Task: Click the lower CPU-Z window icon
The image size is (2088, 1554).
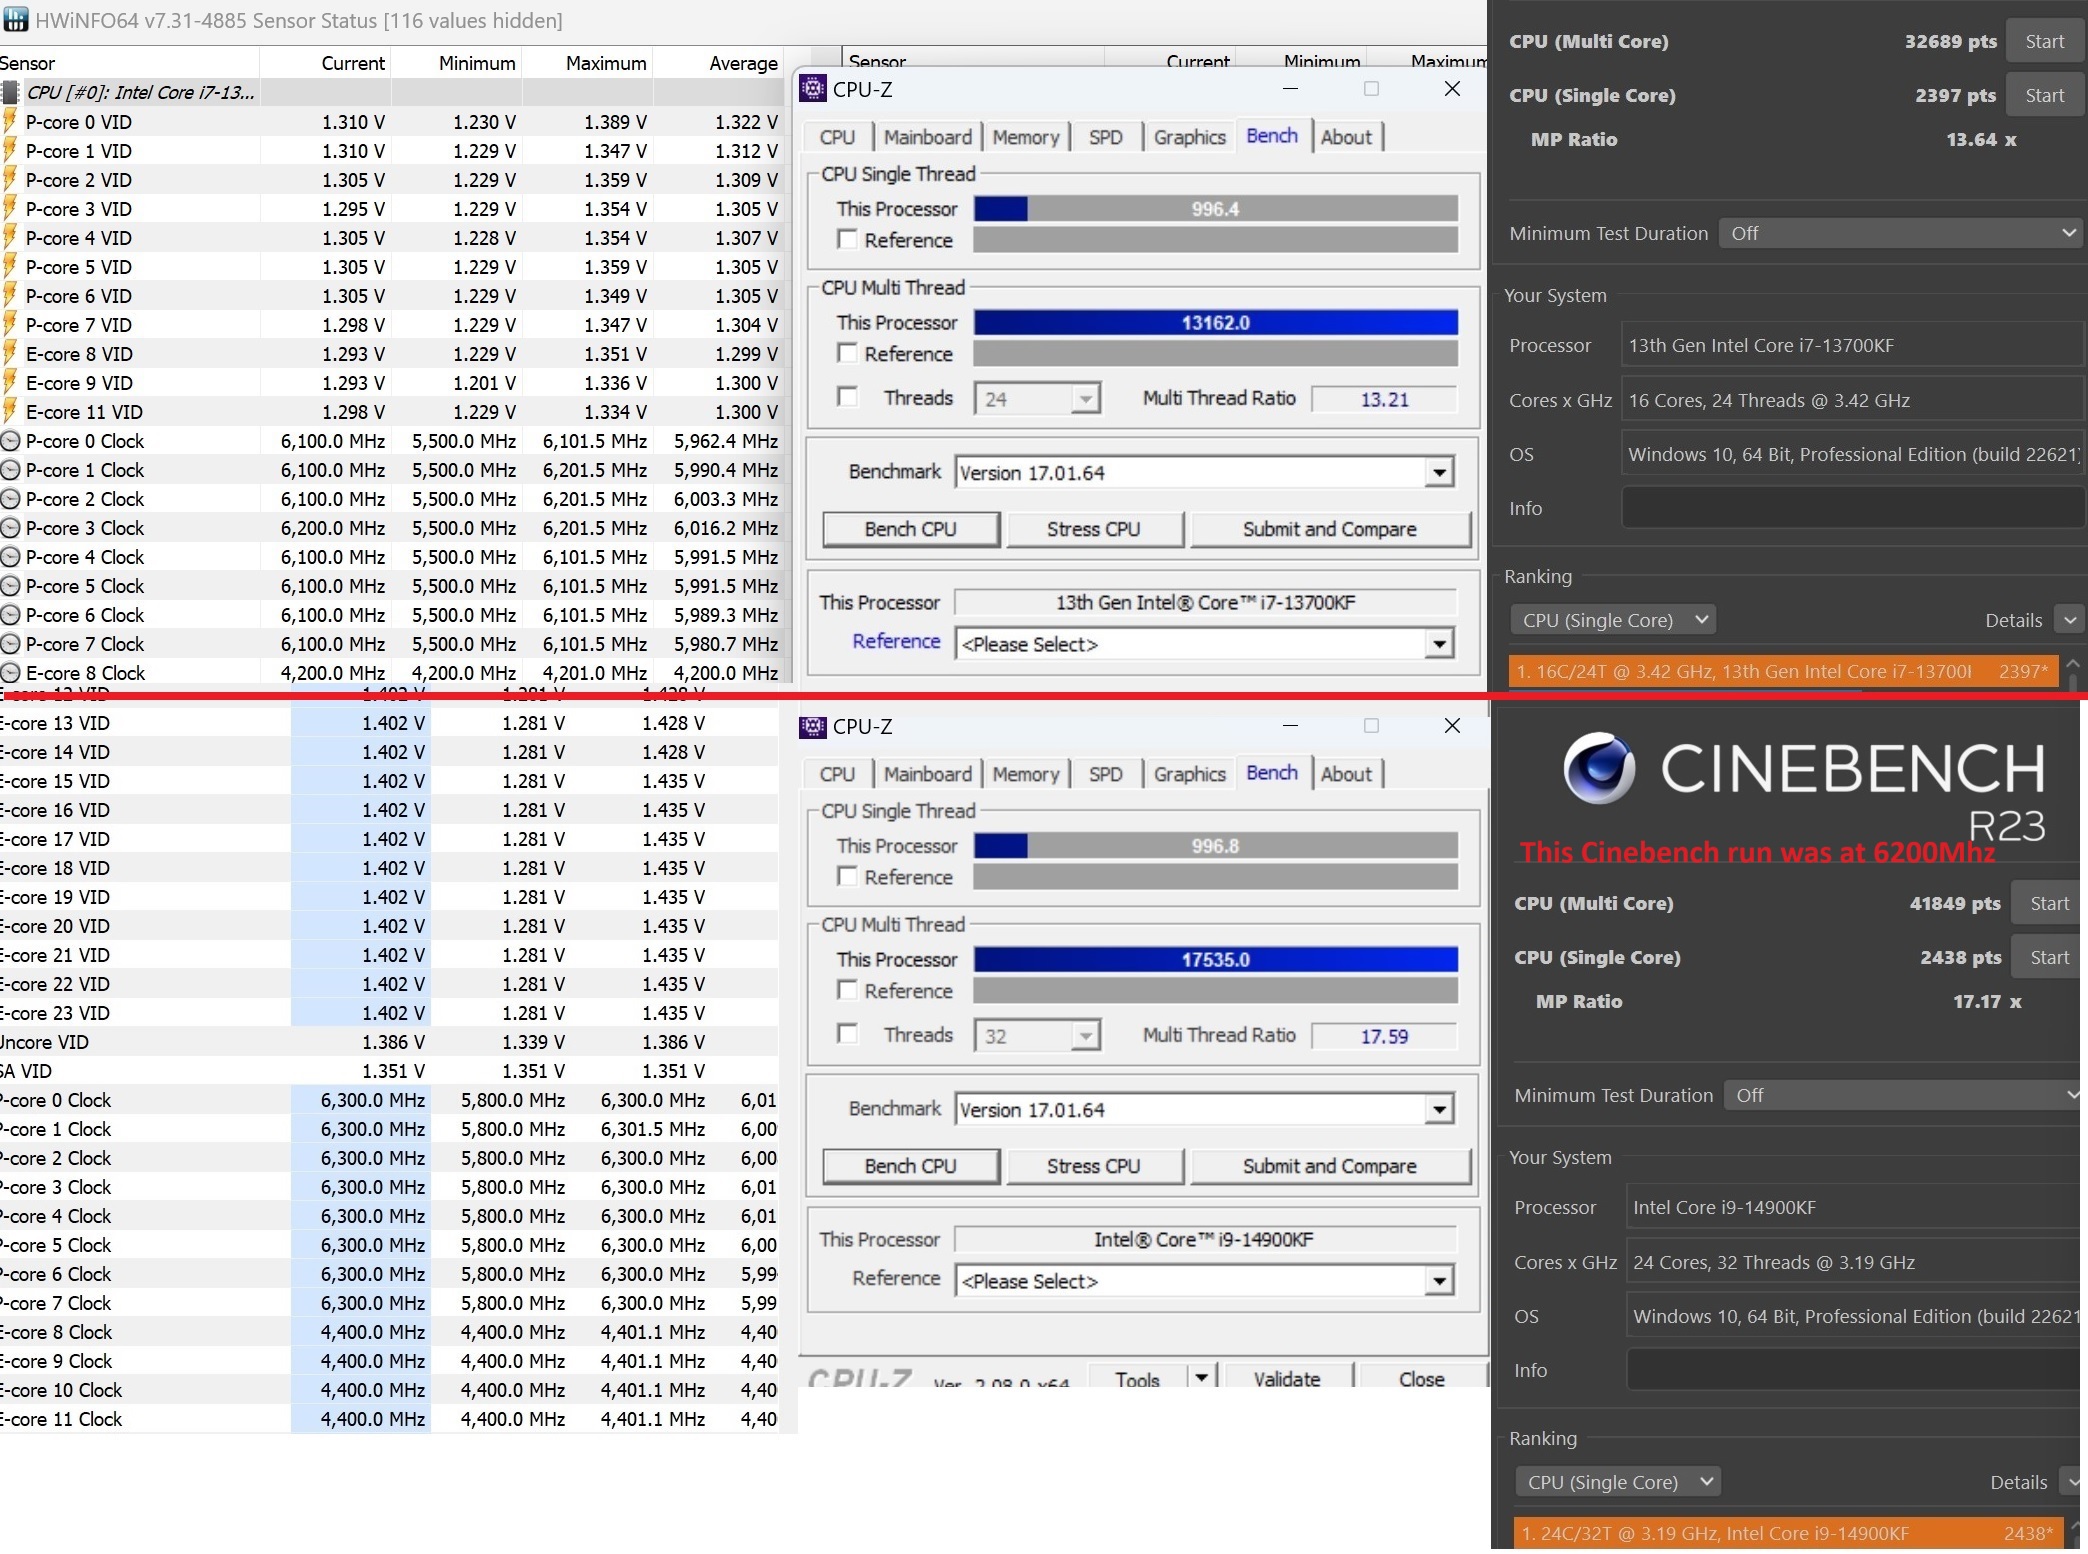Action: tap(813, 726)
